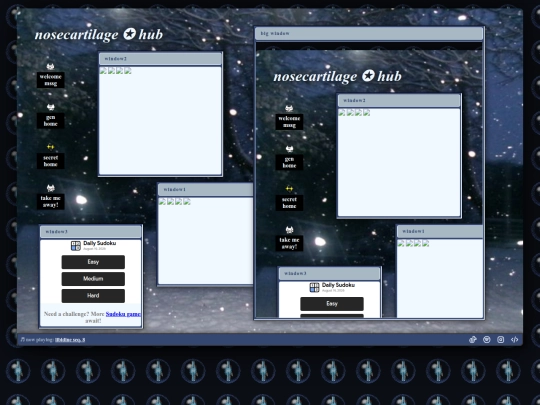
Task: Click the window3 title bar on outer page
Action: pyautogui.click(x=91, y=232)
